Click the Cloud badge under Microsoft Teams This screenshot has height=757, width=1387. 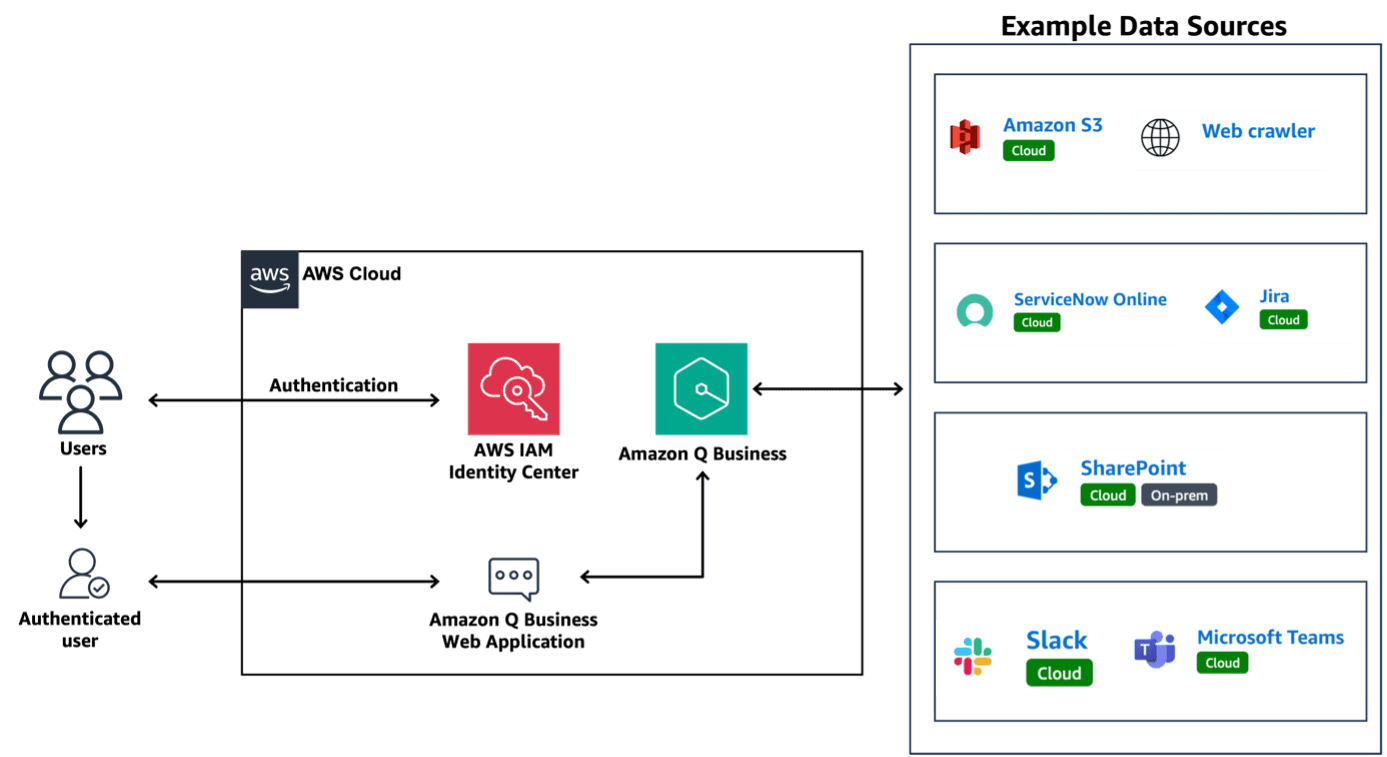click(1222, 662)
